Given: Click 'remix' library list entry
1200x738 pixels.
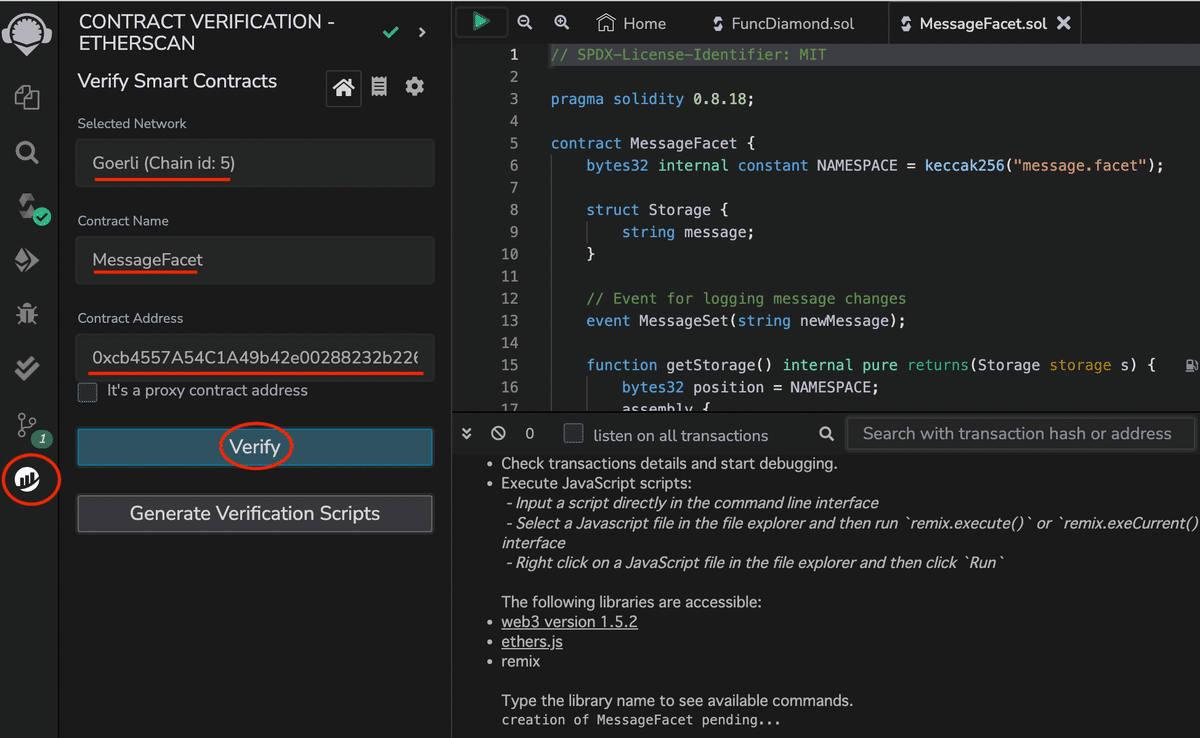Looking at the screenshot, I should pos(520,662).
